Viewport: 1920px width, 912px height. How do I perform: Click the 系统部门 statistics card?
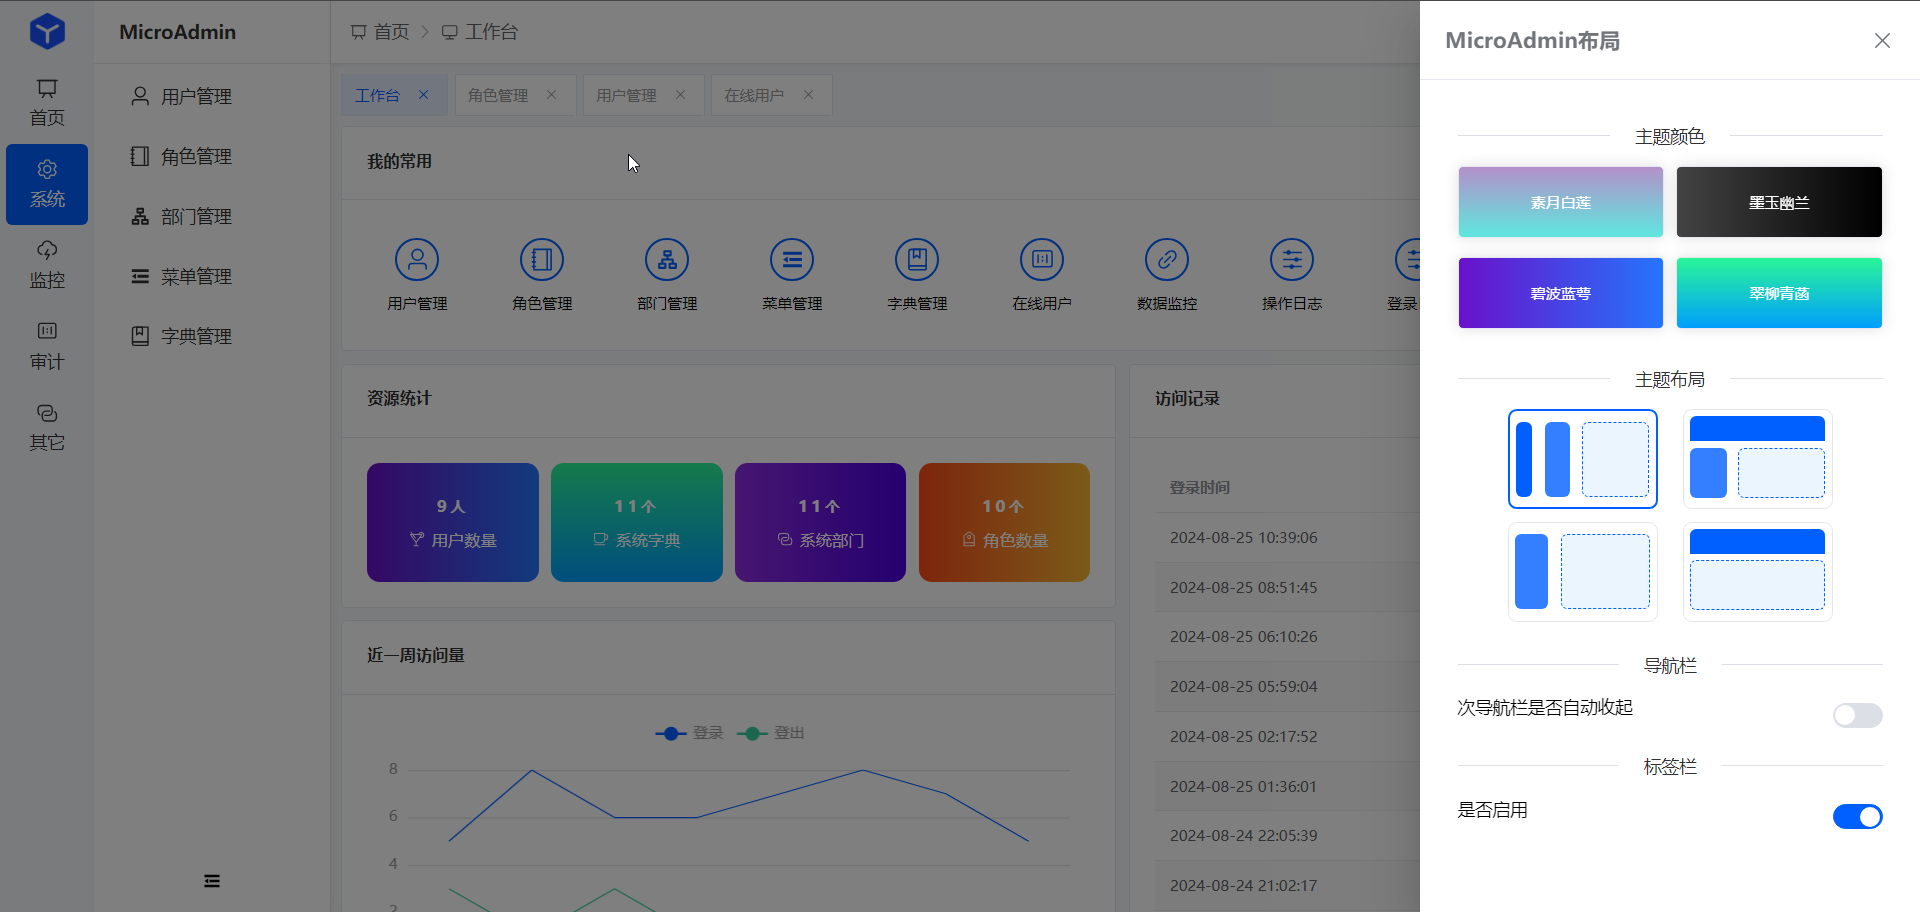[x=820, y=522]
